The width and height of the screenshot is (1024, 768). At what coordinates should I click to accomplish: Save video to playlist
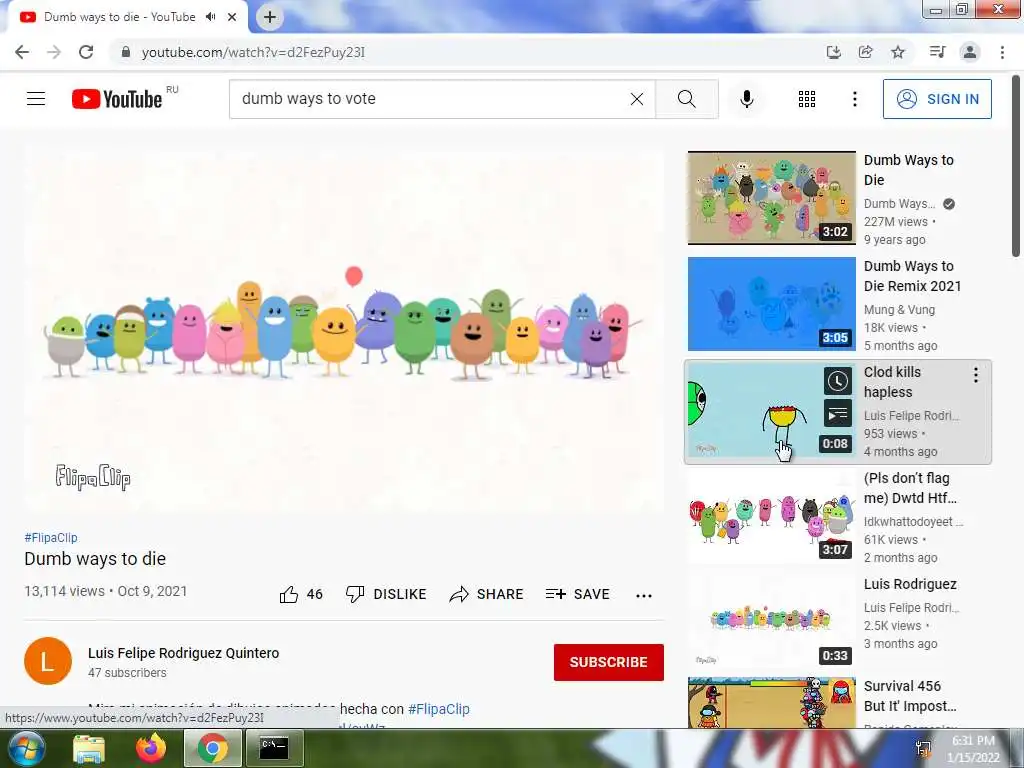(x=577, y=594)
